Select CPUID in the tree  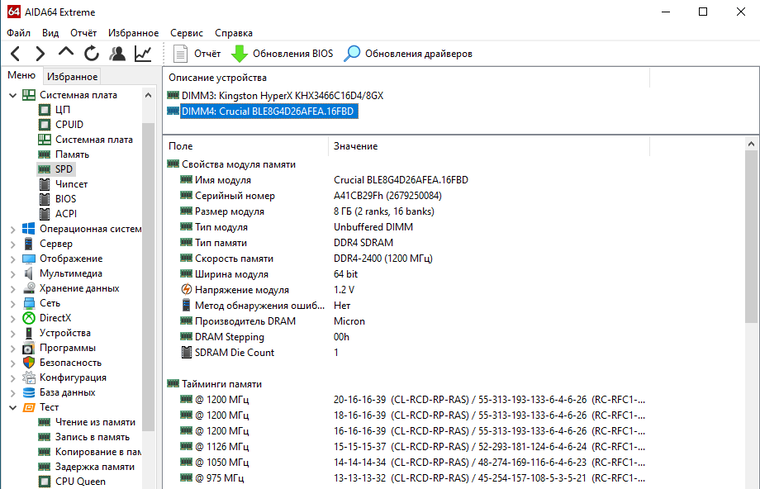tap(69, 125)
